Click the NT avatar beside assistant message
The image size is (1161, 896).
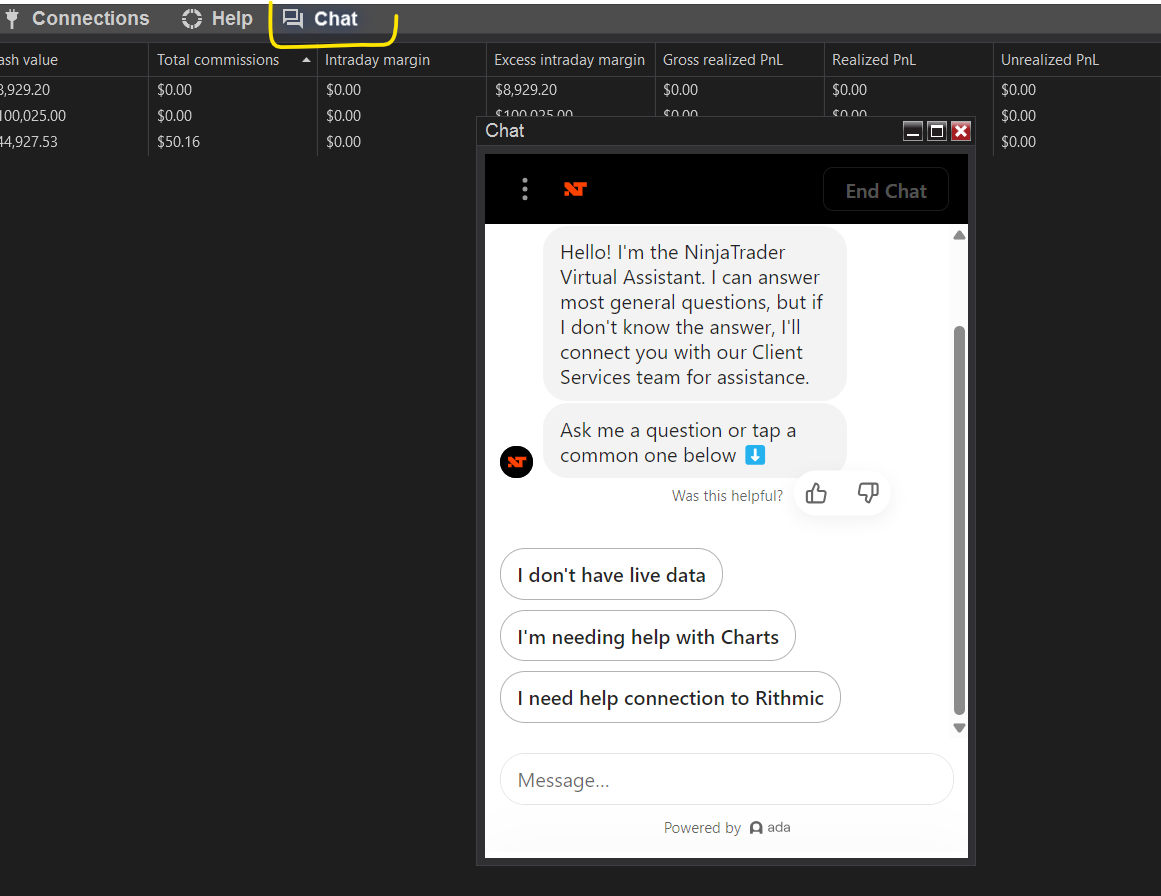[516, 462]
